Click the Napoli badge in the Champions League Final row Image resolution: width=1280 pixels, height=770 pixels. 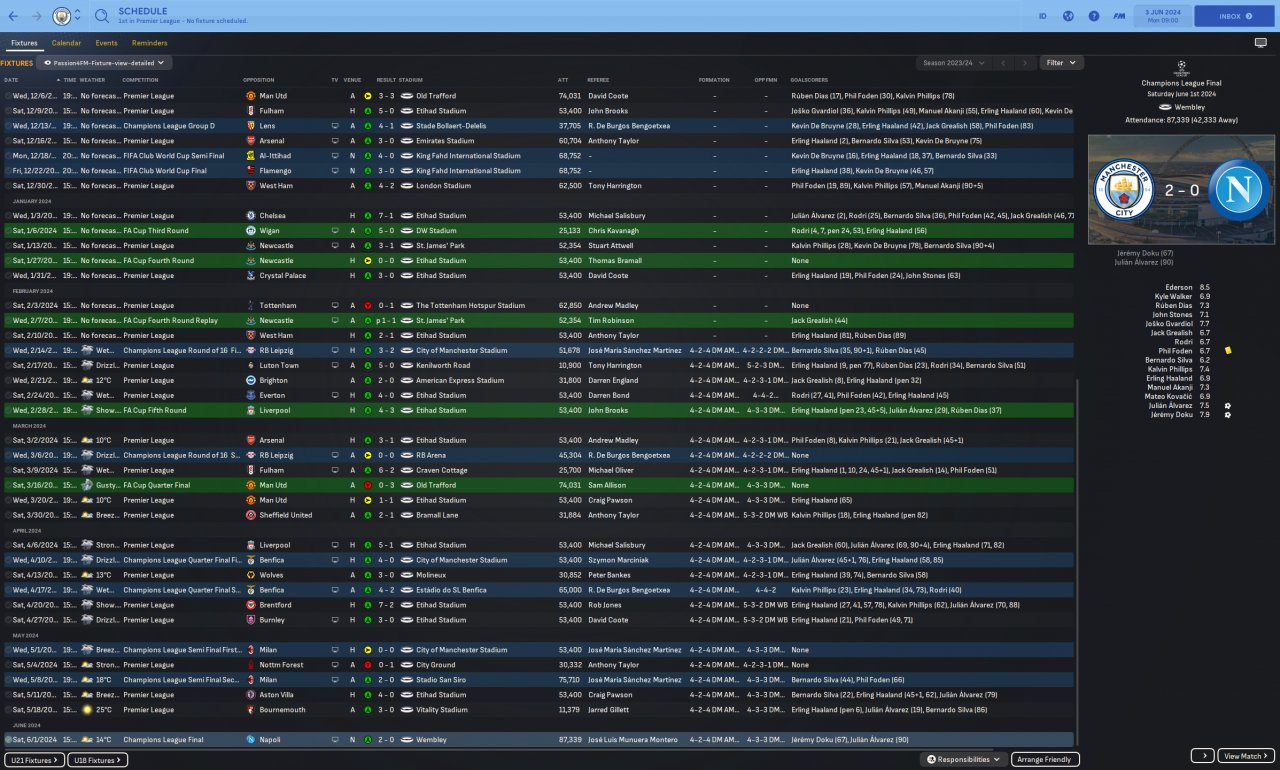250,740
